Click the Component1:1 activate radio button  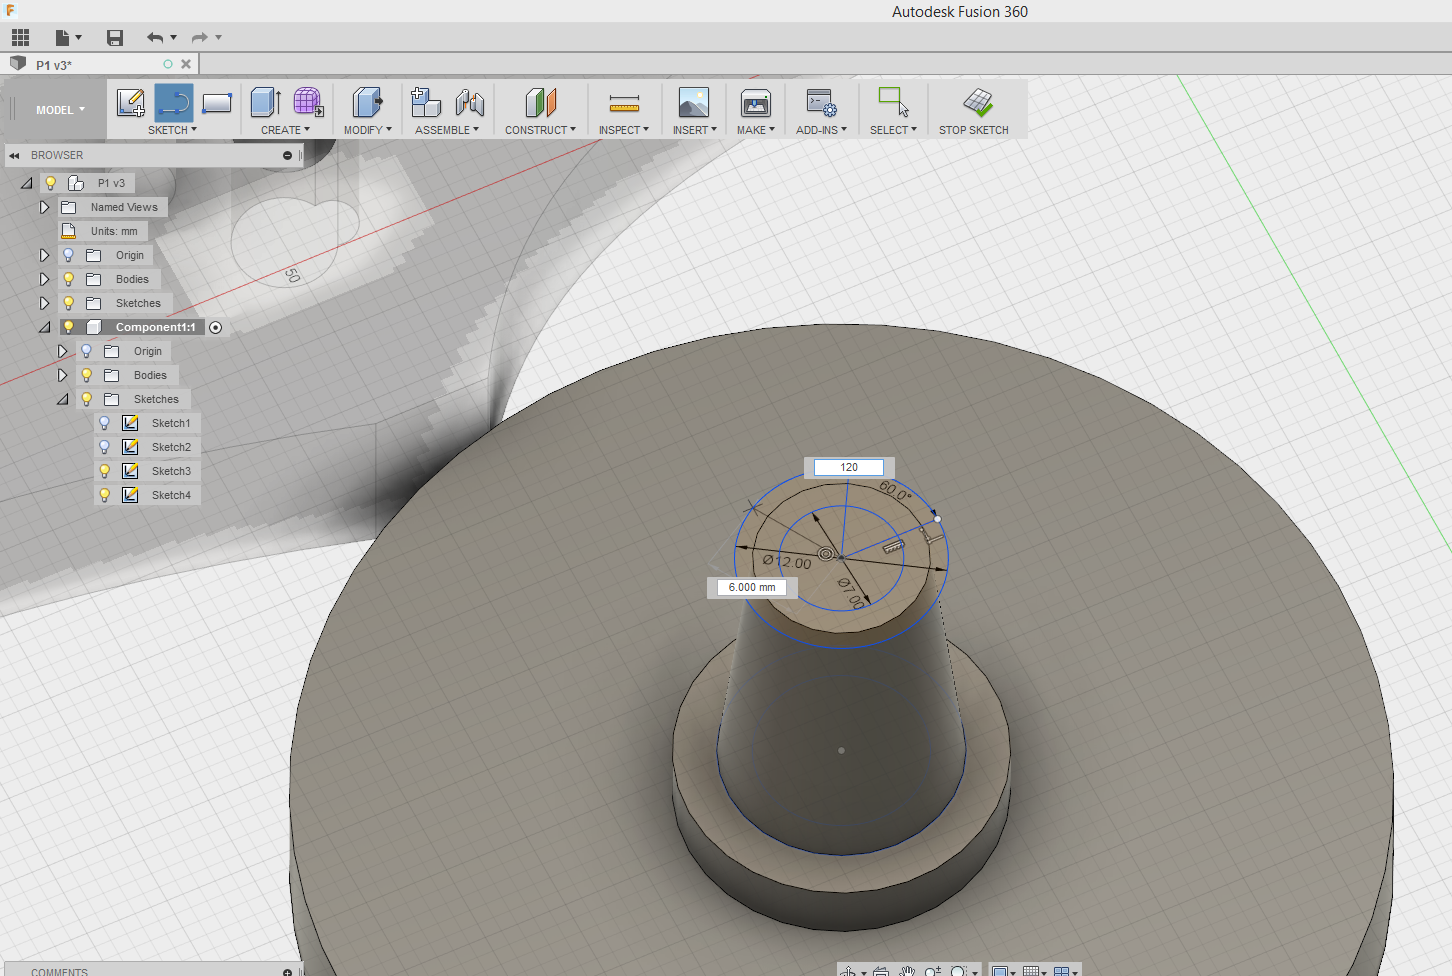tap(215, 328)
